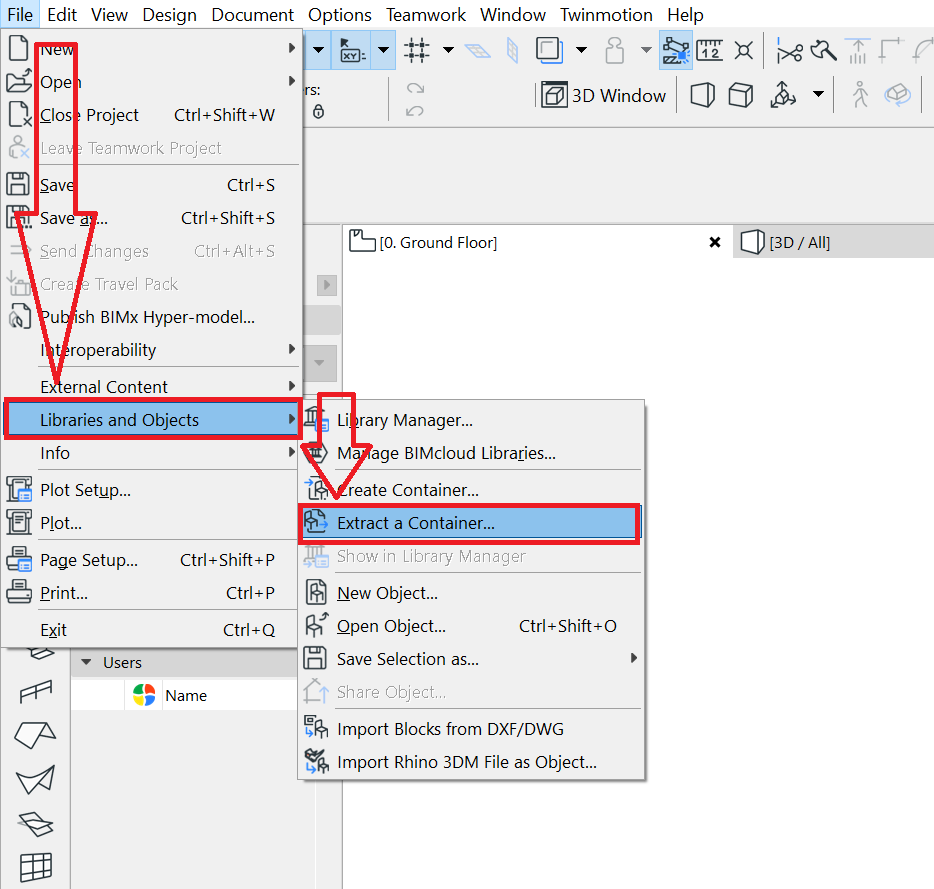934x889 pixels.
Task: Select the stair railing tool icon
Action: click(x=36, y=691)
